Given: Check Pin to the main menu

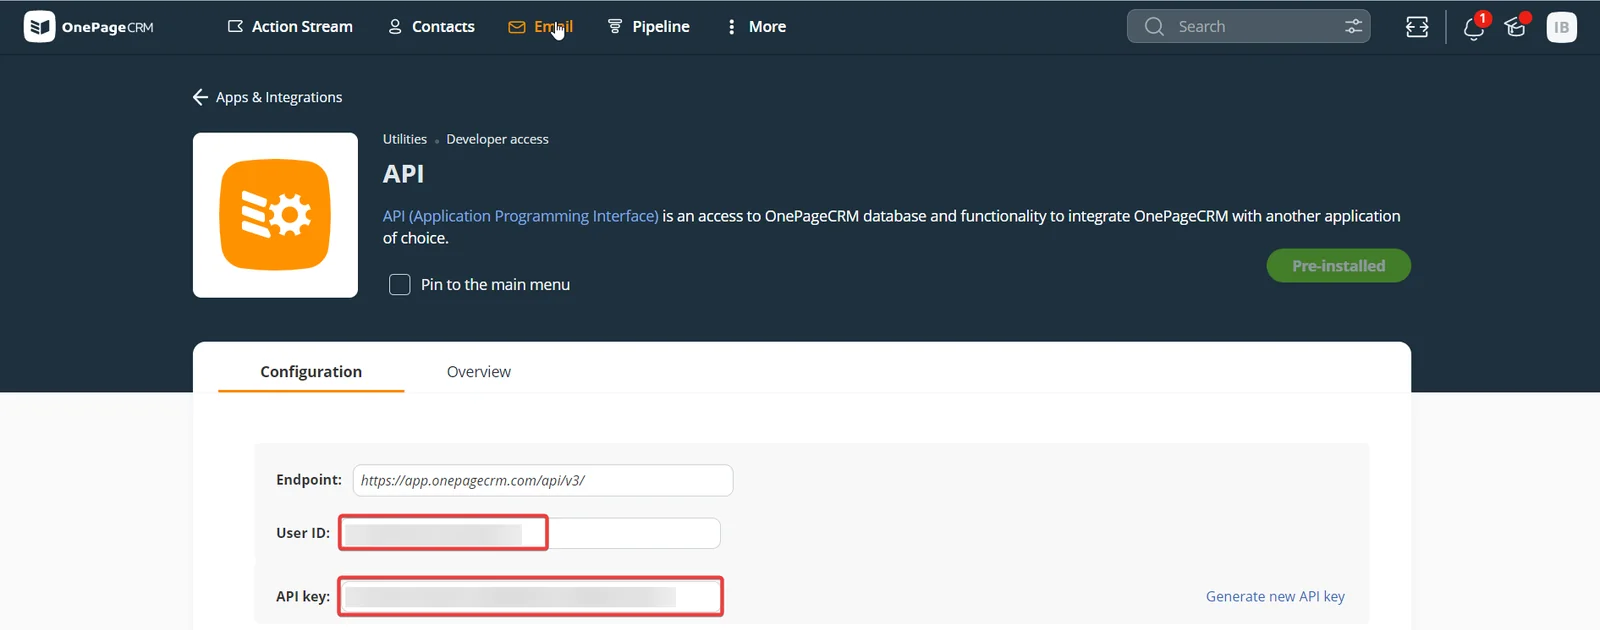Looking at the screenshot, I should pos(400,285).
